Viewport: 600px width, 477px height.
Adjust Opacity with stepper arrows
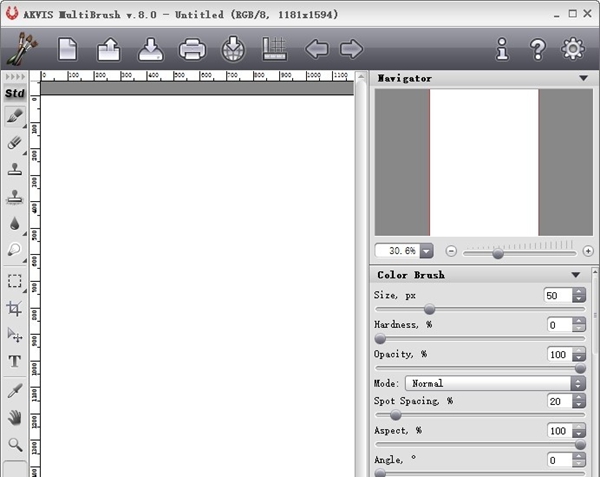tap(579, 354)
